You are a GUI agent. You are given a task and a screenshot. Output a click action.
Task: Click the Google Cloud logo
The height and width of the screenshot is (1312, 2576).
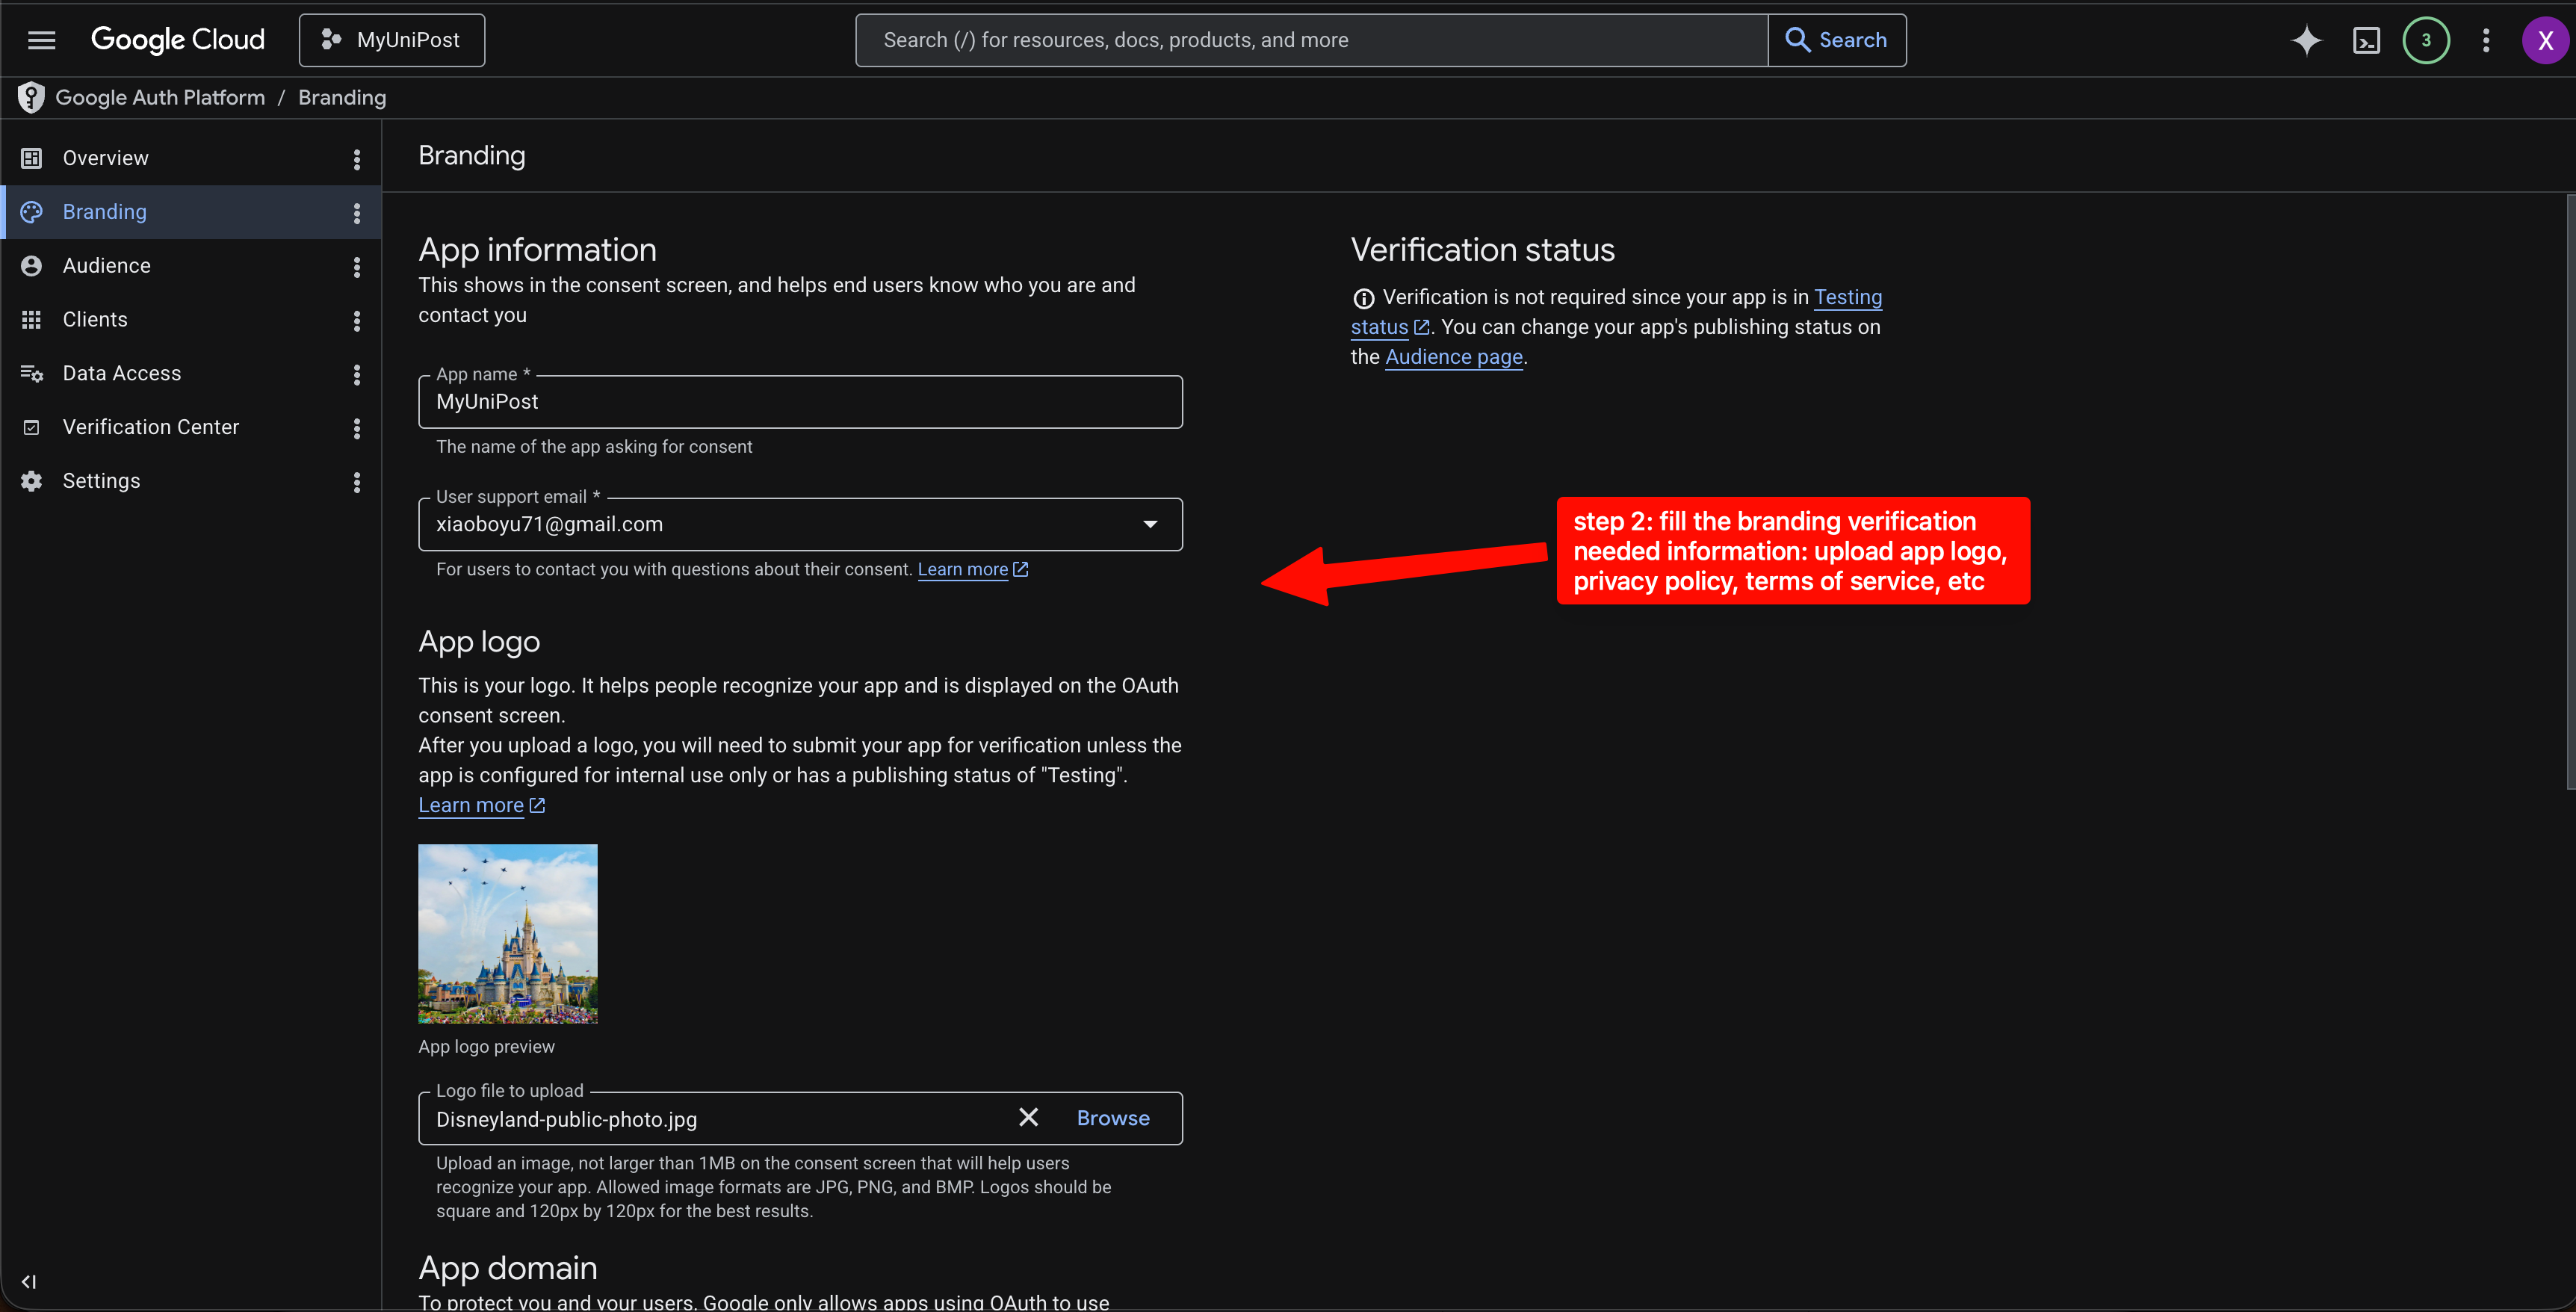(178, 40)
